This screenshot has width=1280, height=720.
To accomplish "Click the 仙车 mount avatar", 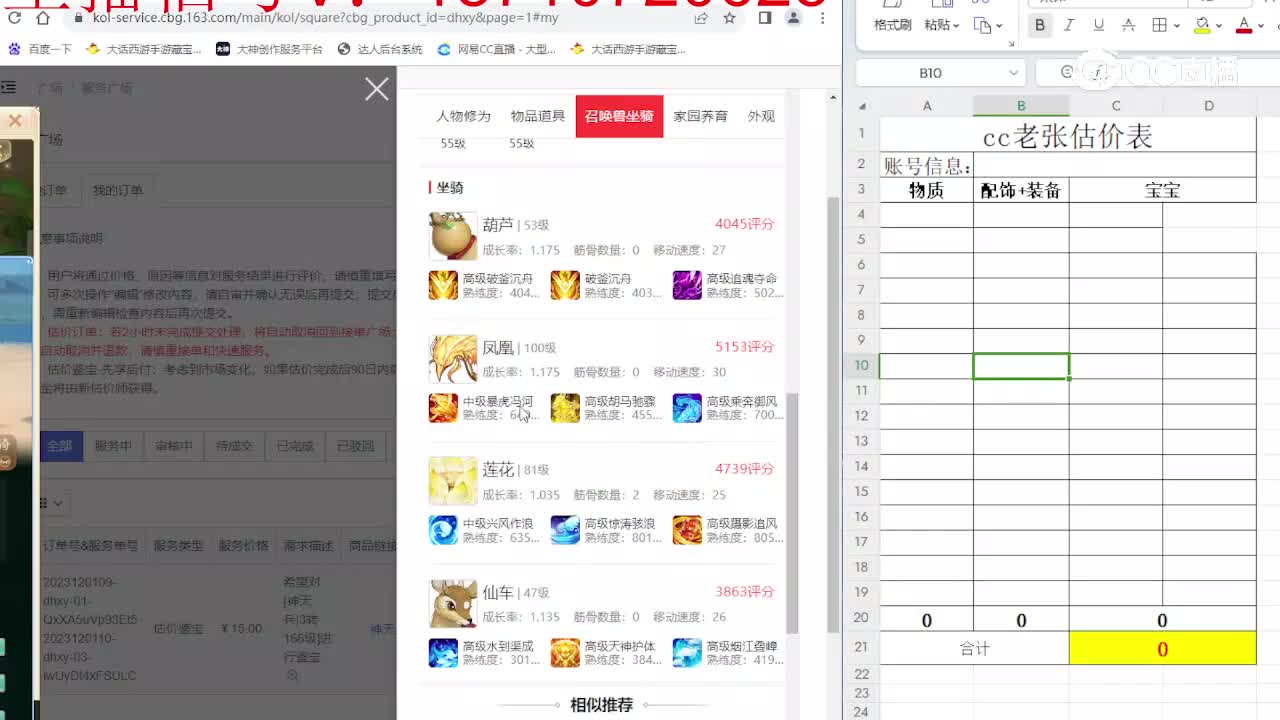I will coord(453,604).
